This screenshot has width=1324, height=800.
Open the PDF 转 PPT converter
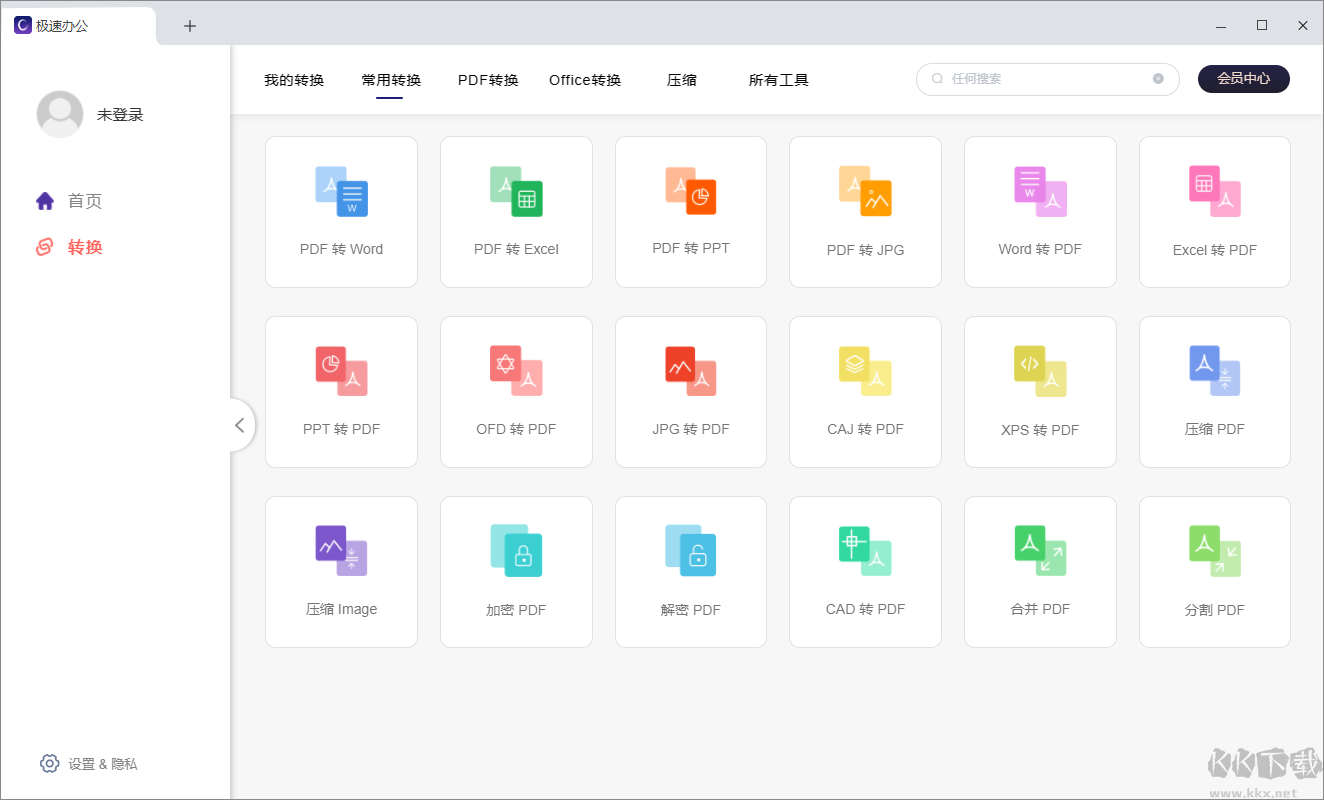(x=690, y=211)
